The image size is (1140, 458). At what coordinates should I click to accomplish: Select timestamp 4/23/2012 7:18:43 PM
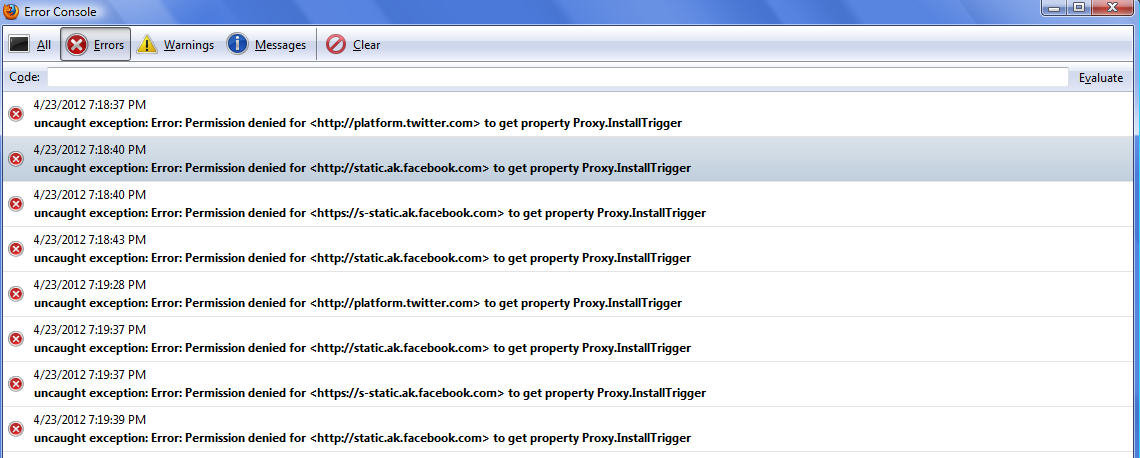pos(90,240)
